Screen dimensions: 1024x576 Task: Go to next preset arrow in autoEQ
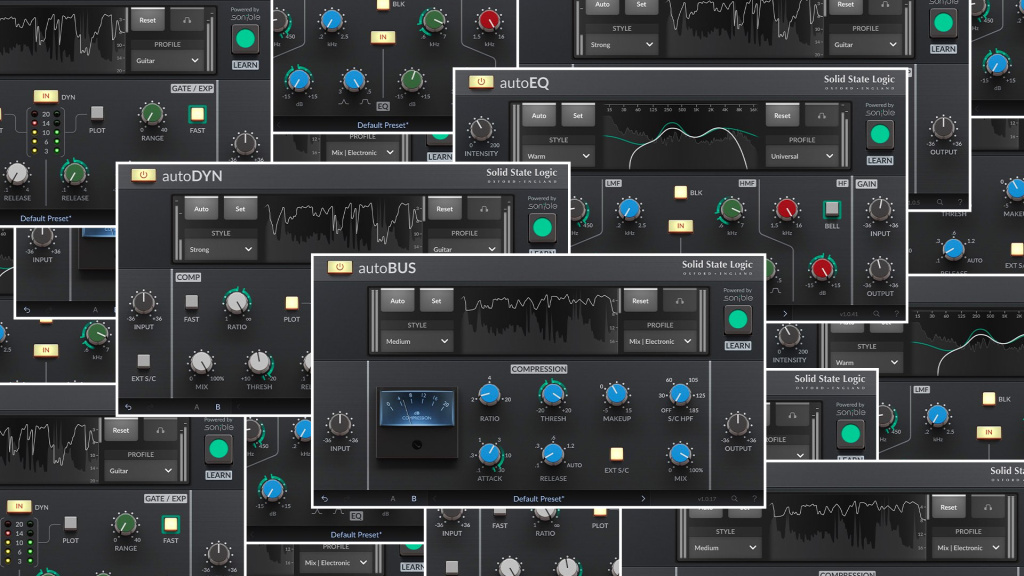[x=784, y=314]
